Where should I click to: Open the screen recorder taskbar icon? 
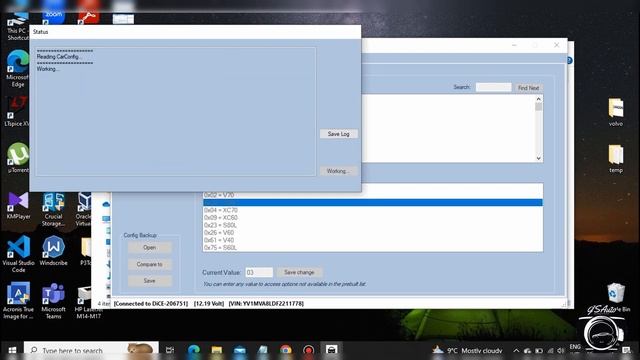[x=309, y=350]
